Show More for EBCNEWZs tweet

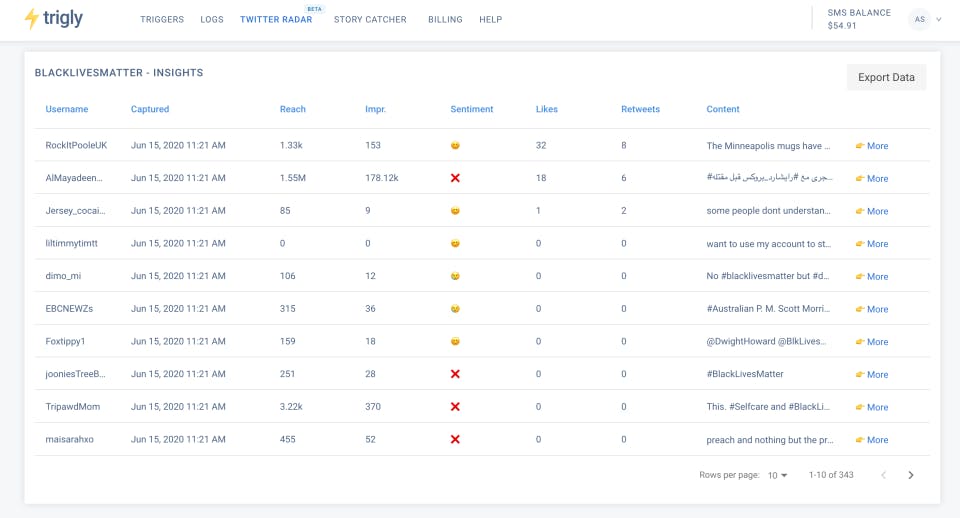871,309
